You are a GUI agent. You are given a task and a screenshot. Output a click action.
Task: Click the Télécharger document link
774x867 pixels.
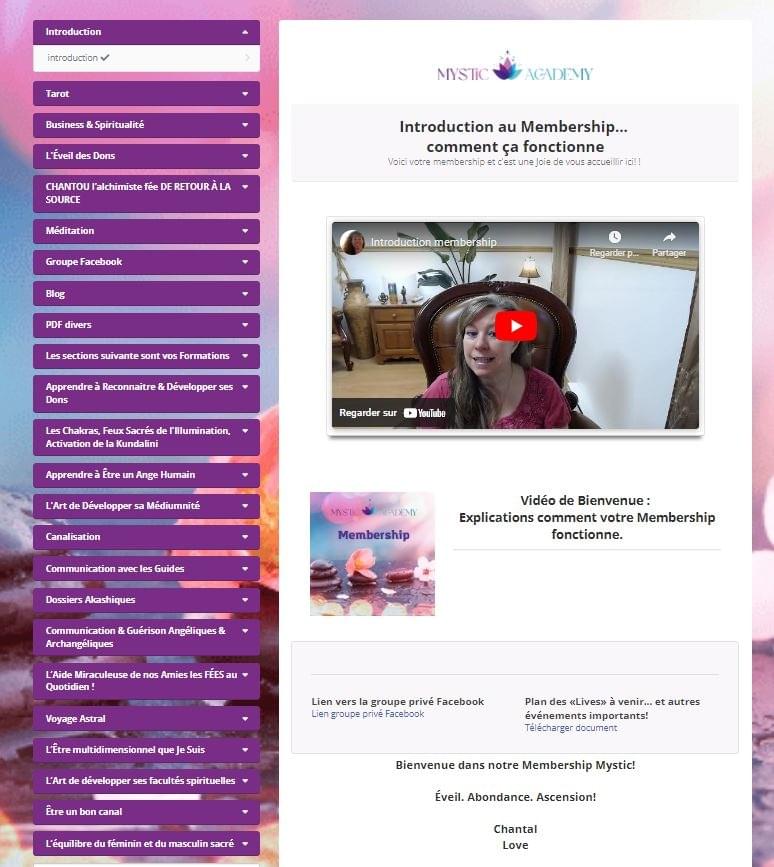pyautogui.click(x=571, y=728)
